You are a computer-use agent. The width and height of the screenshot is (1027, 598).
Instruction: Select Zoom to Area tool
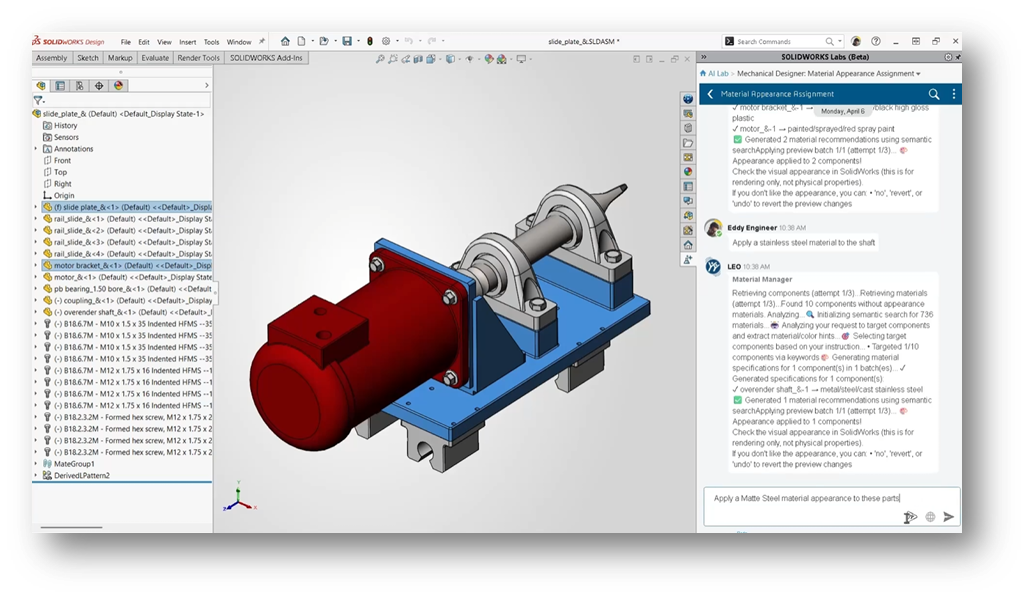point(393,59)
